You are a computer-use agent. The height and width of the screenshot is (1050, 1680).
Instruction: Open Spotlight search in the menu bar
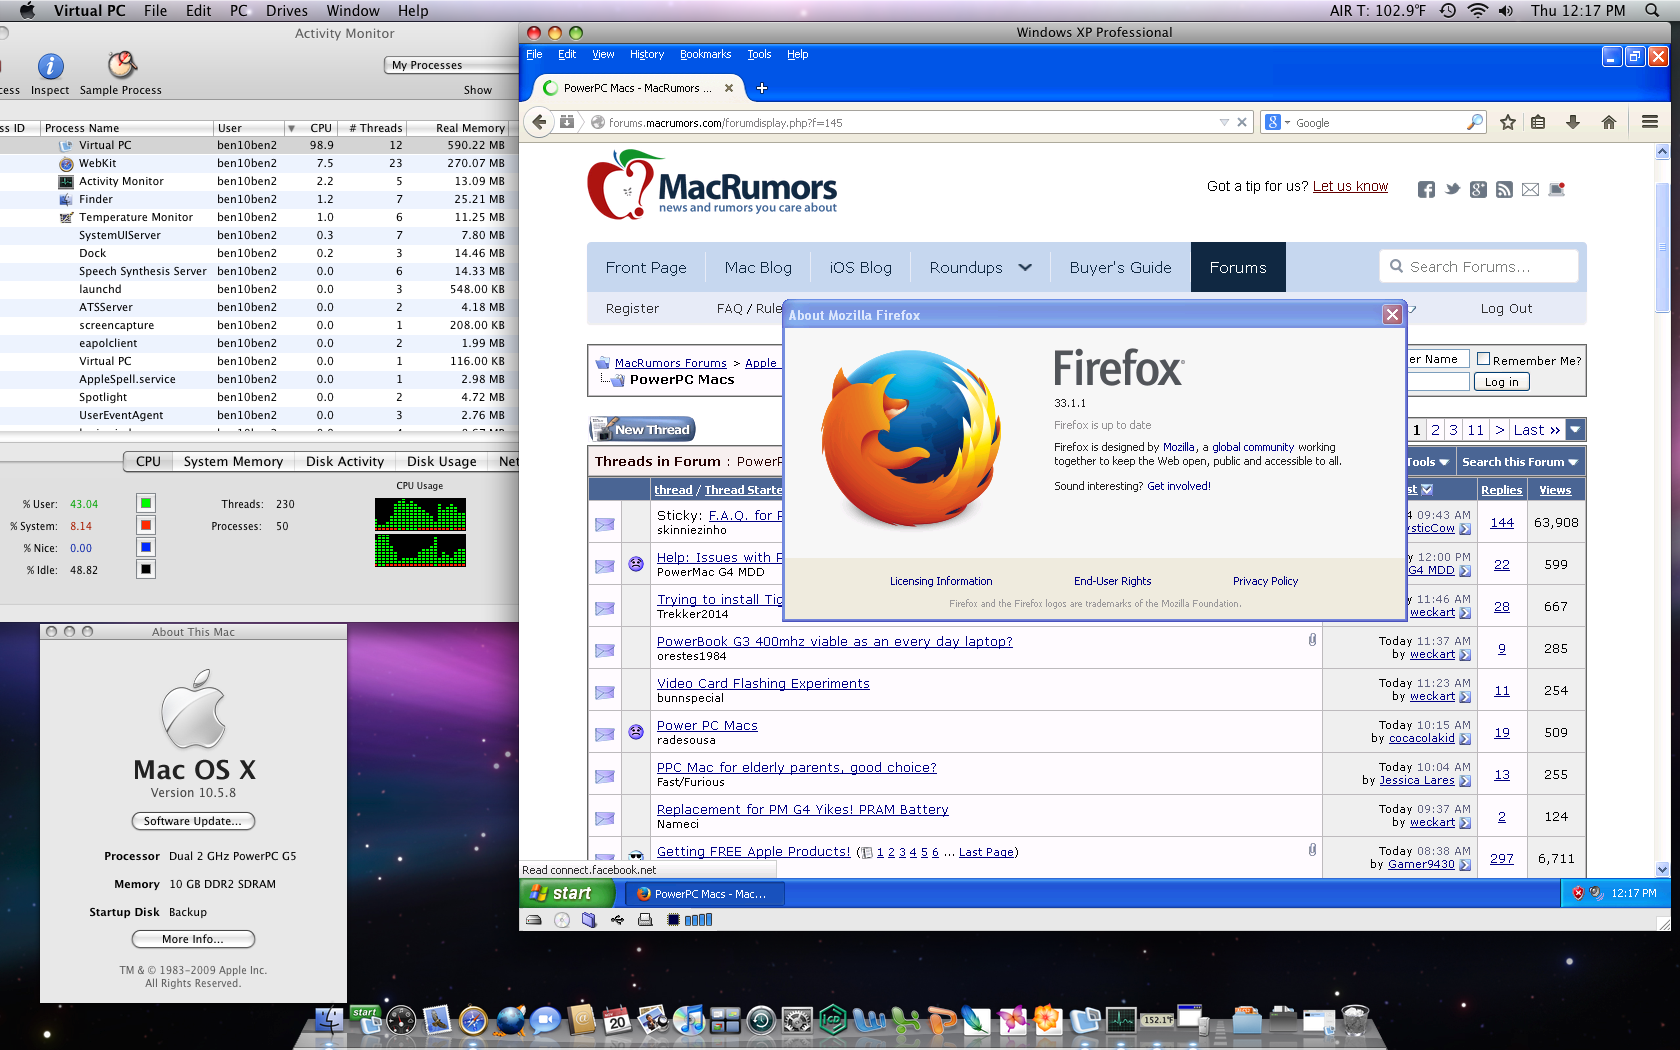click(1652, 10)
